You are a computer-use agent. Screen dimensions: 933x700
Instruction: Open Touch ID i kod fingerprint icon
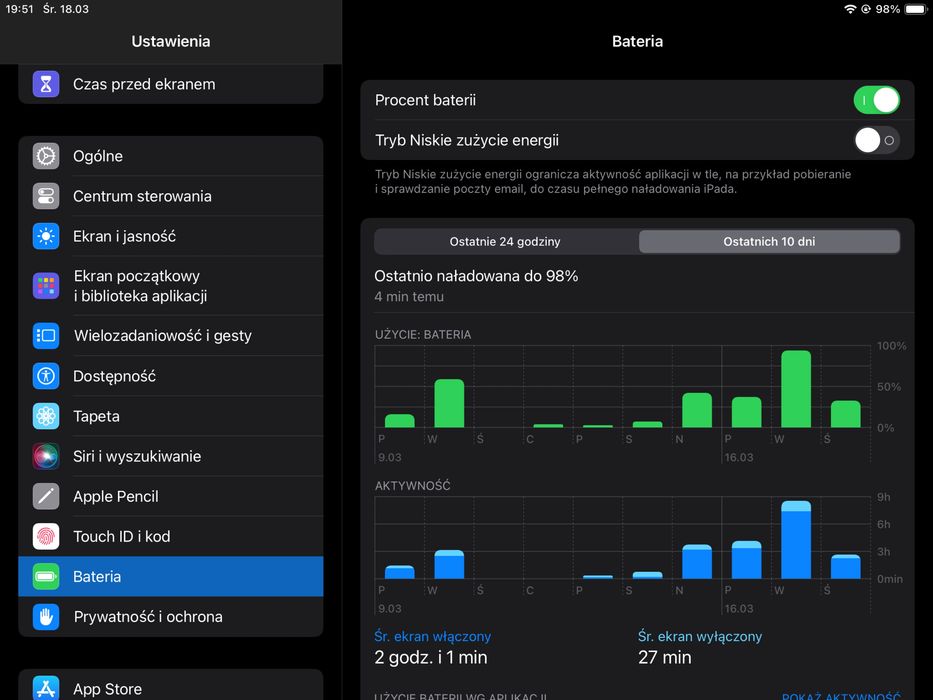click(46, 536)
